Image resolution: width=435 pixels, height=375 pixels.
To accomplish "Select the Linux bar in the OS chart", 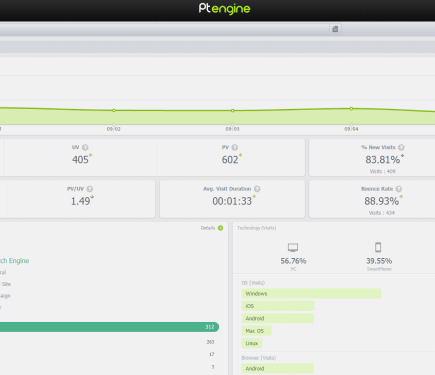I will point(252,343).
